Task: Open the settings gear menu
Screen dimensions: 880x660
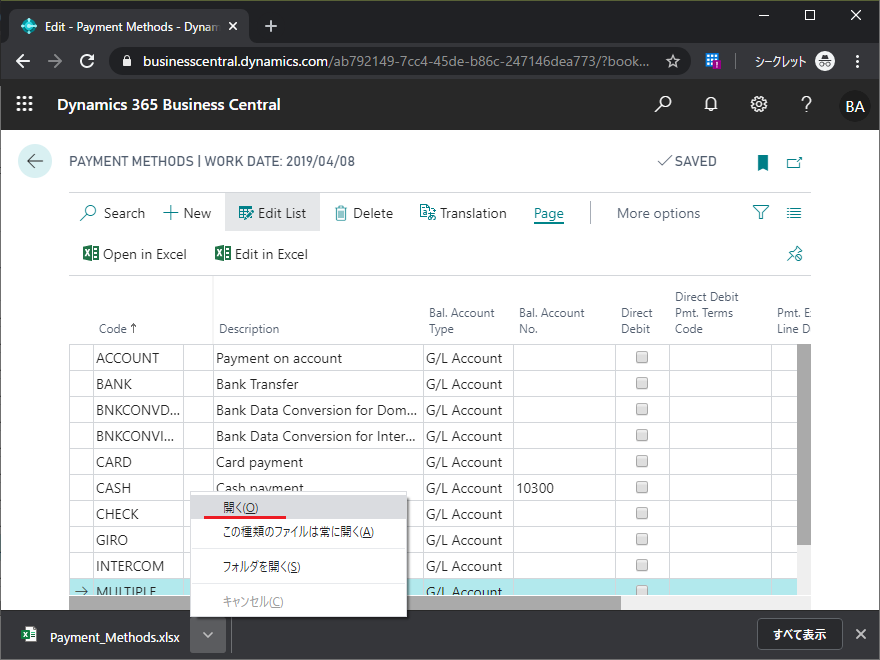Action: click(759, 104)
